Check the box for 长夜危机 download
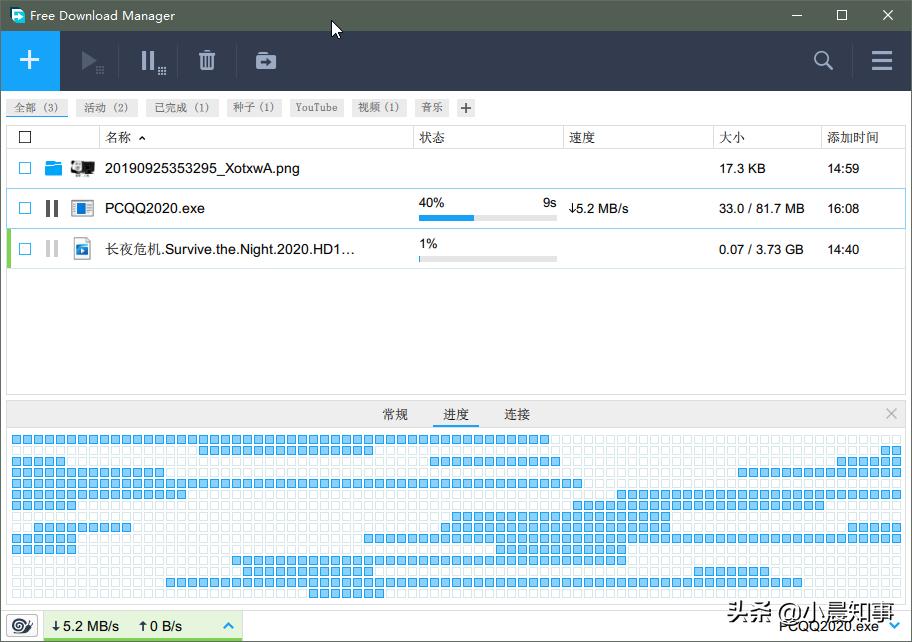912x642 pixels. [25, 249]
